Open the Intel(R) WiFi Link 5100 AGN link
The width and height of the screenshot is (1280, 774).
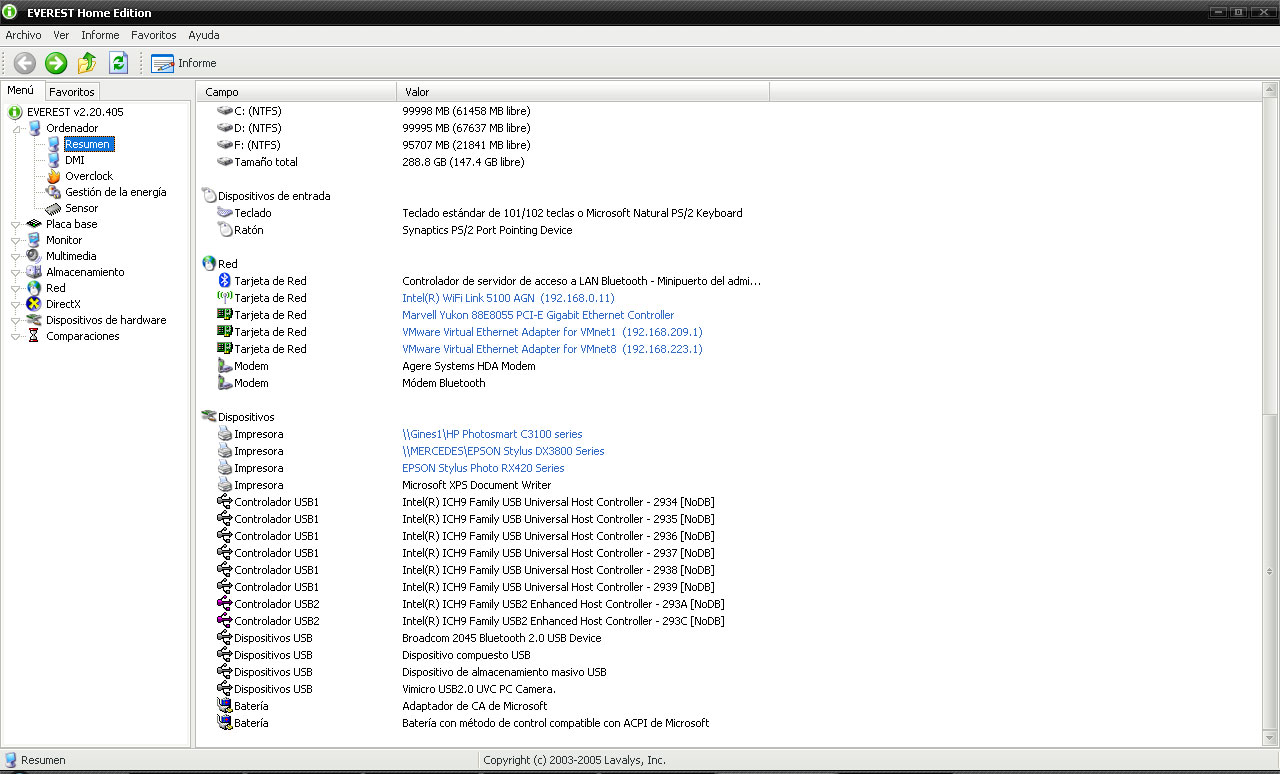tap(508, 298)
